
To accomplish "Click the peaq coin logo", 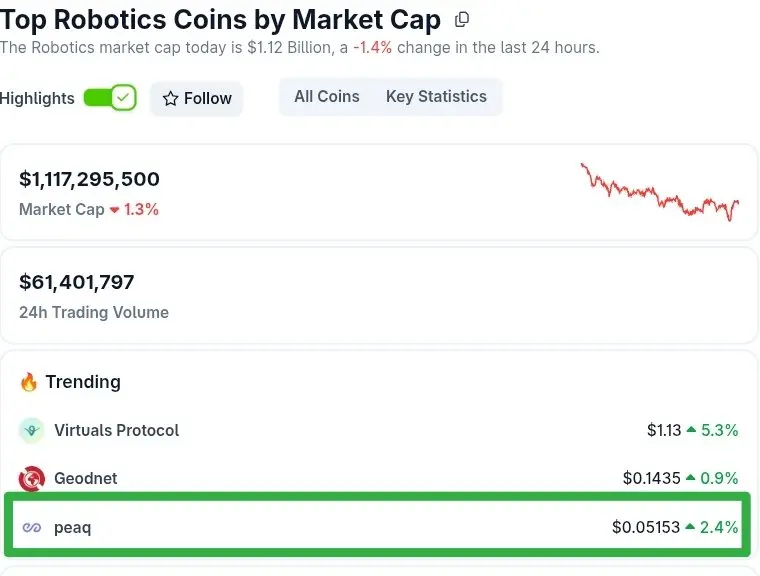I will pos(32,527).
